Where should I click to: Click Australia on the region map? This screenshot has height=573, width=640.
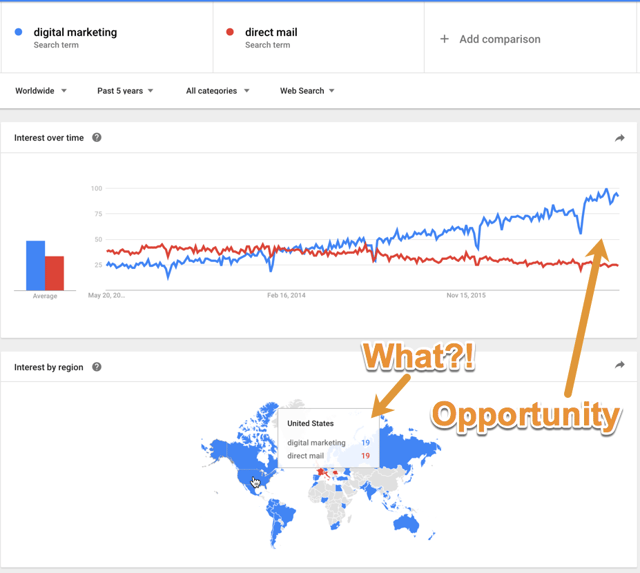pos(406,523)
